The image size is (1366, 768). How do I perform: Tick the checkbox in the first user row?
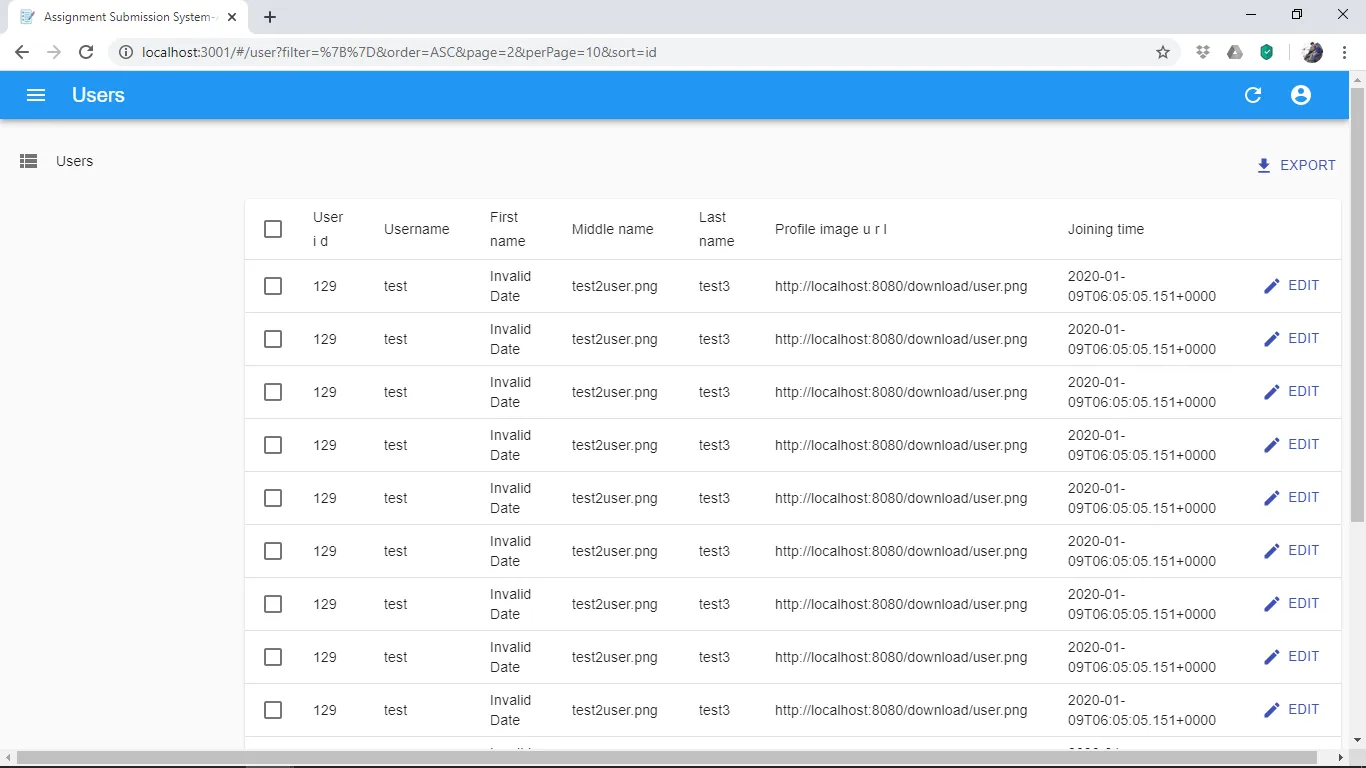pyautogui.click(x=273, y=286)
